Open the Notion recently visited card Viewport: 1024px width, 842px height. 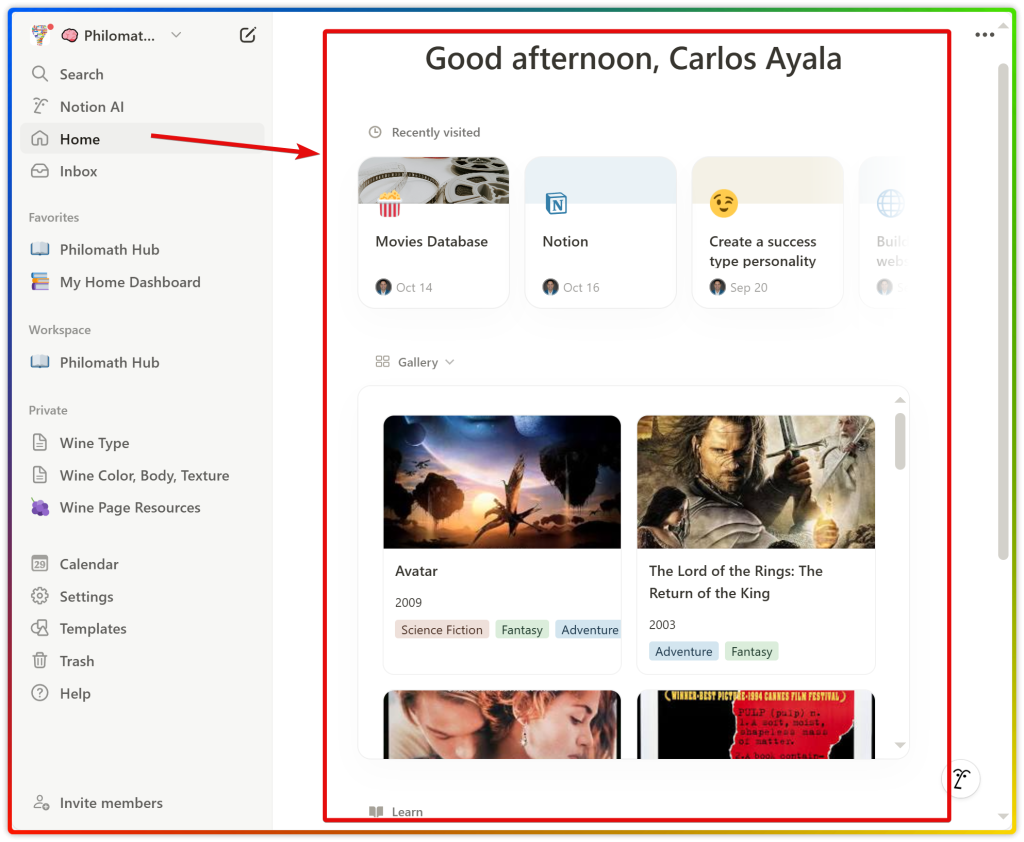point(600,233)
